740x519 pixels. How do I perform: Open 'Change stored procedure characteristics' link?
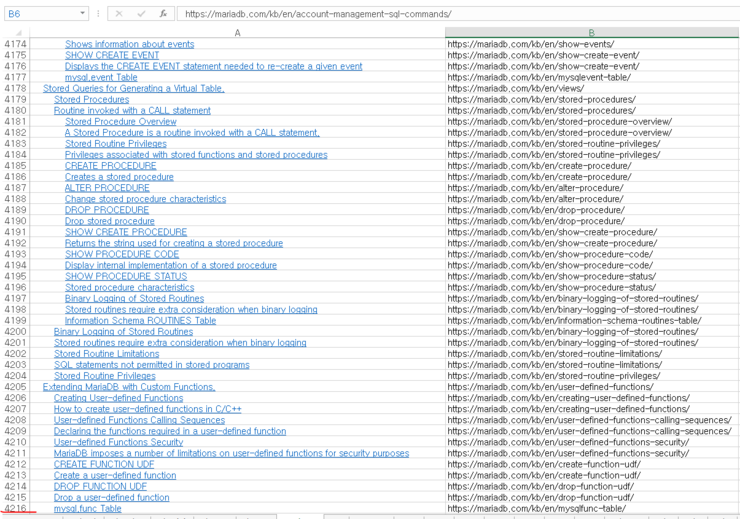145,199
